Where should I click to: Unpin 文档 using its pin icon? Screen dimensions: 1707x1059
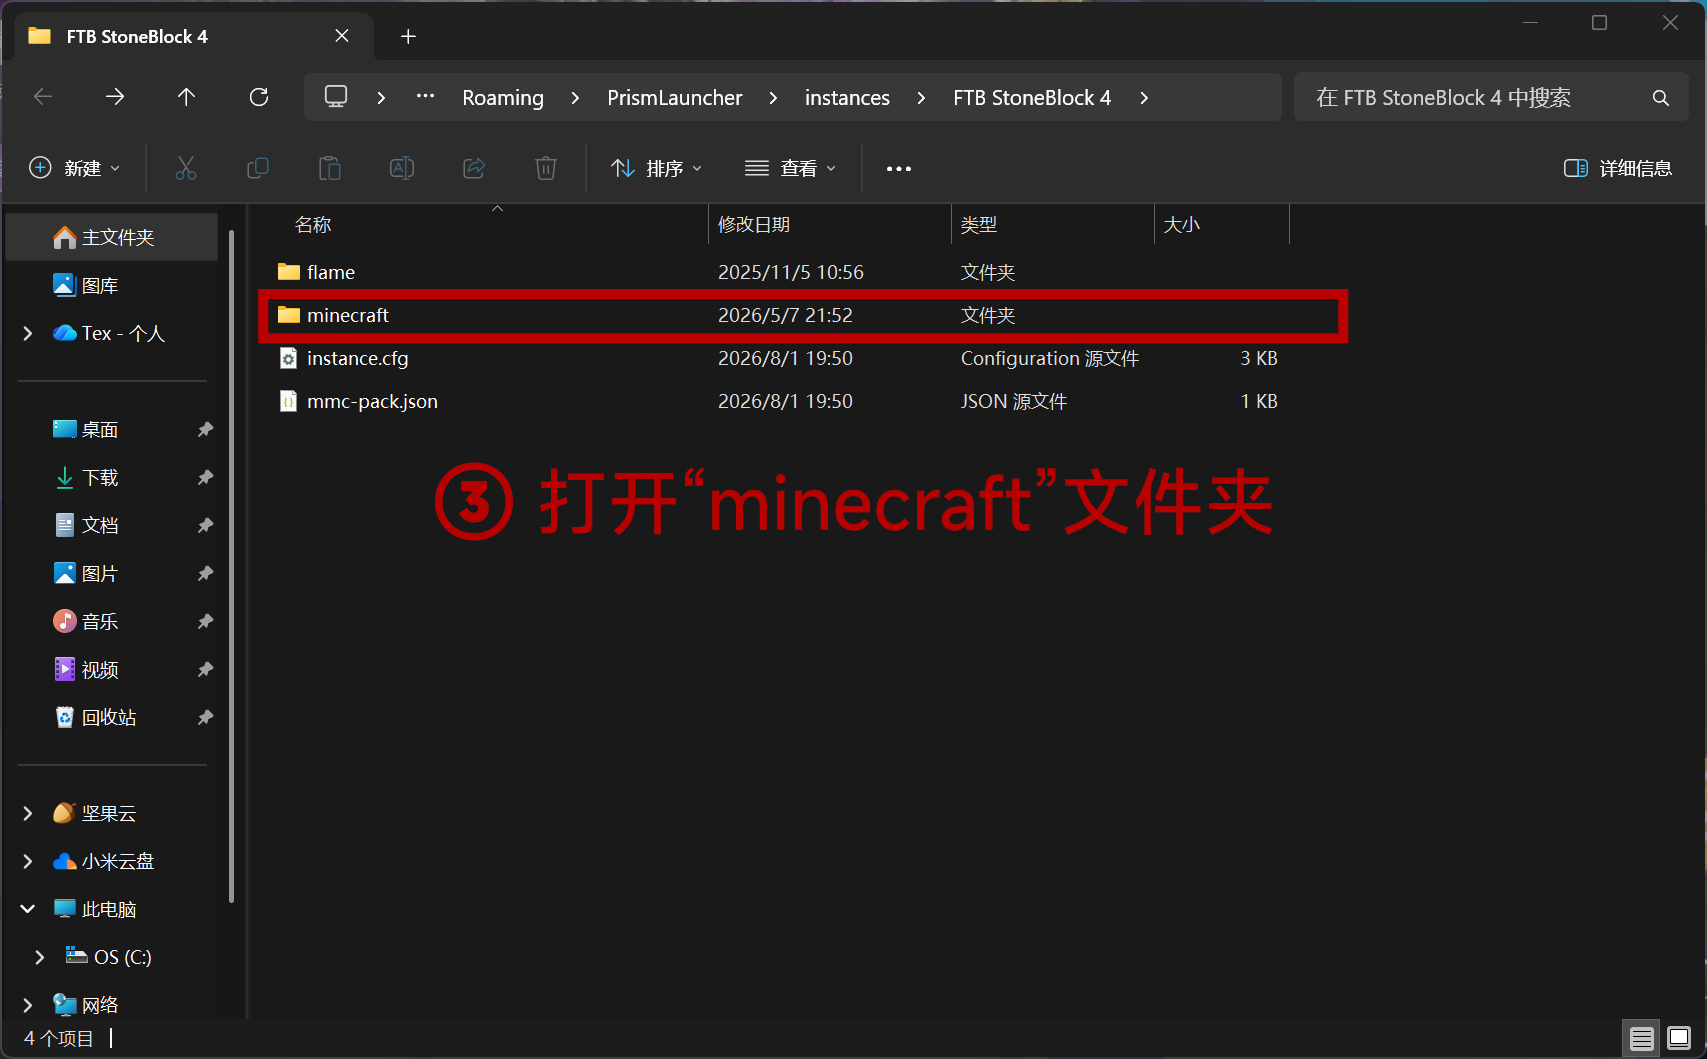[x=205, y=526]
